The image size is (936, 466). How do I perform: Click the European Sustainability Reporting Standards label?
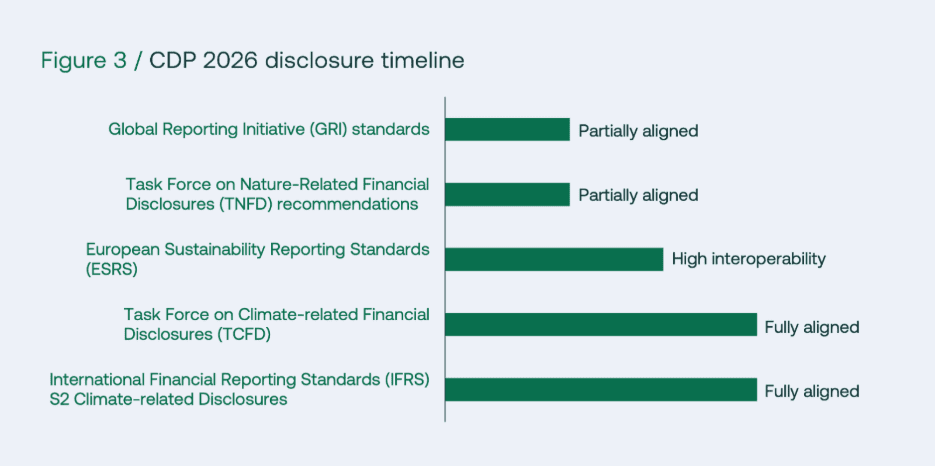click(x=258, y=249)
